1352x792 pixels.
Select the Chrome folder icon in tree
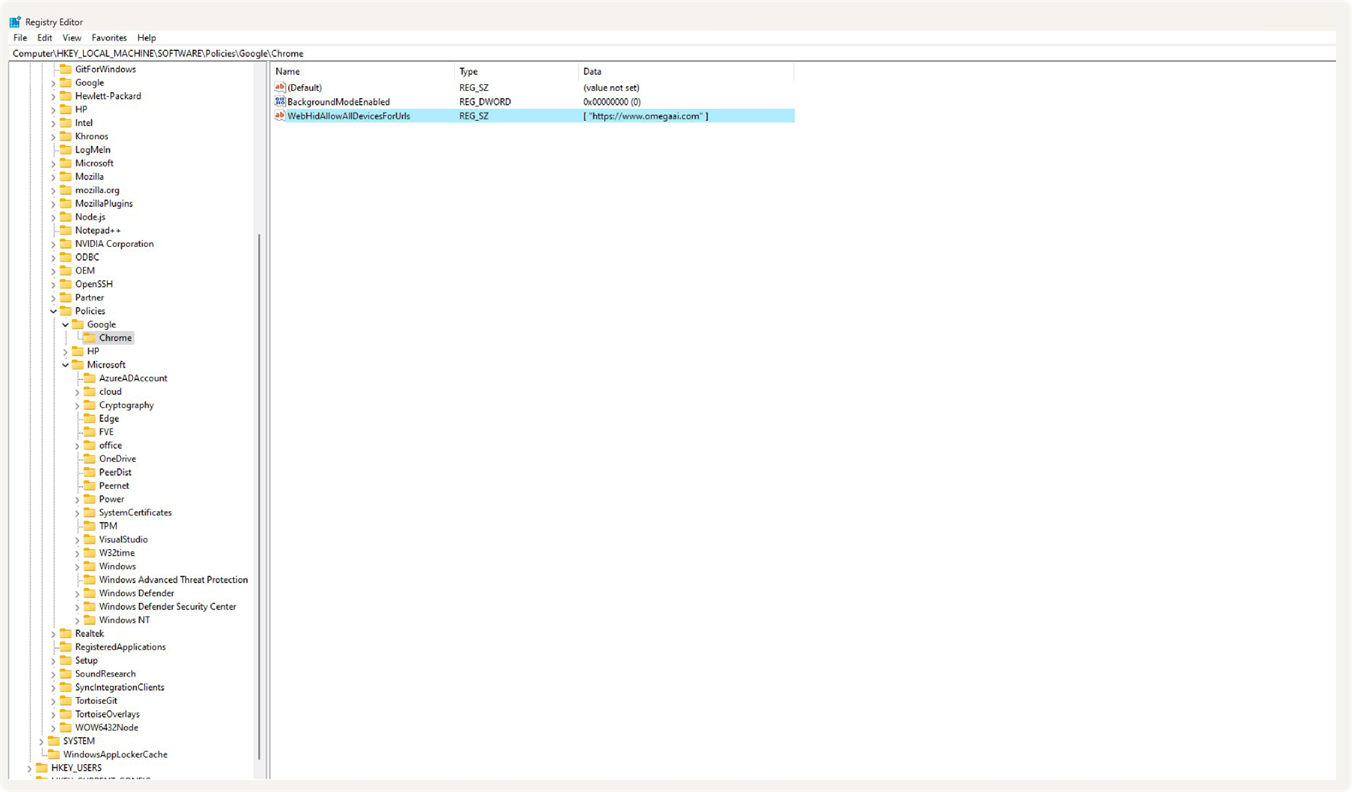tap(90, 338)
